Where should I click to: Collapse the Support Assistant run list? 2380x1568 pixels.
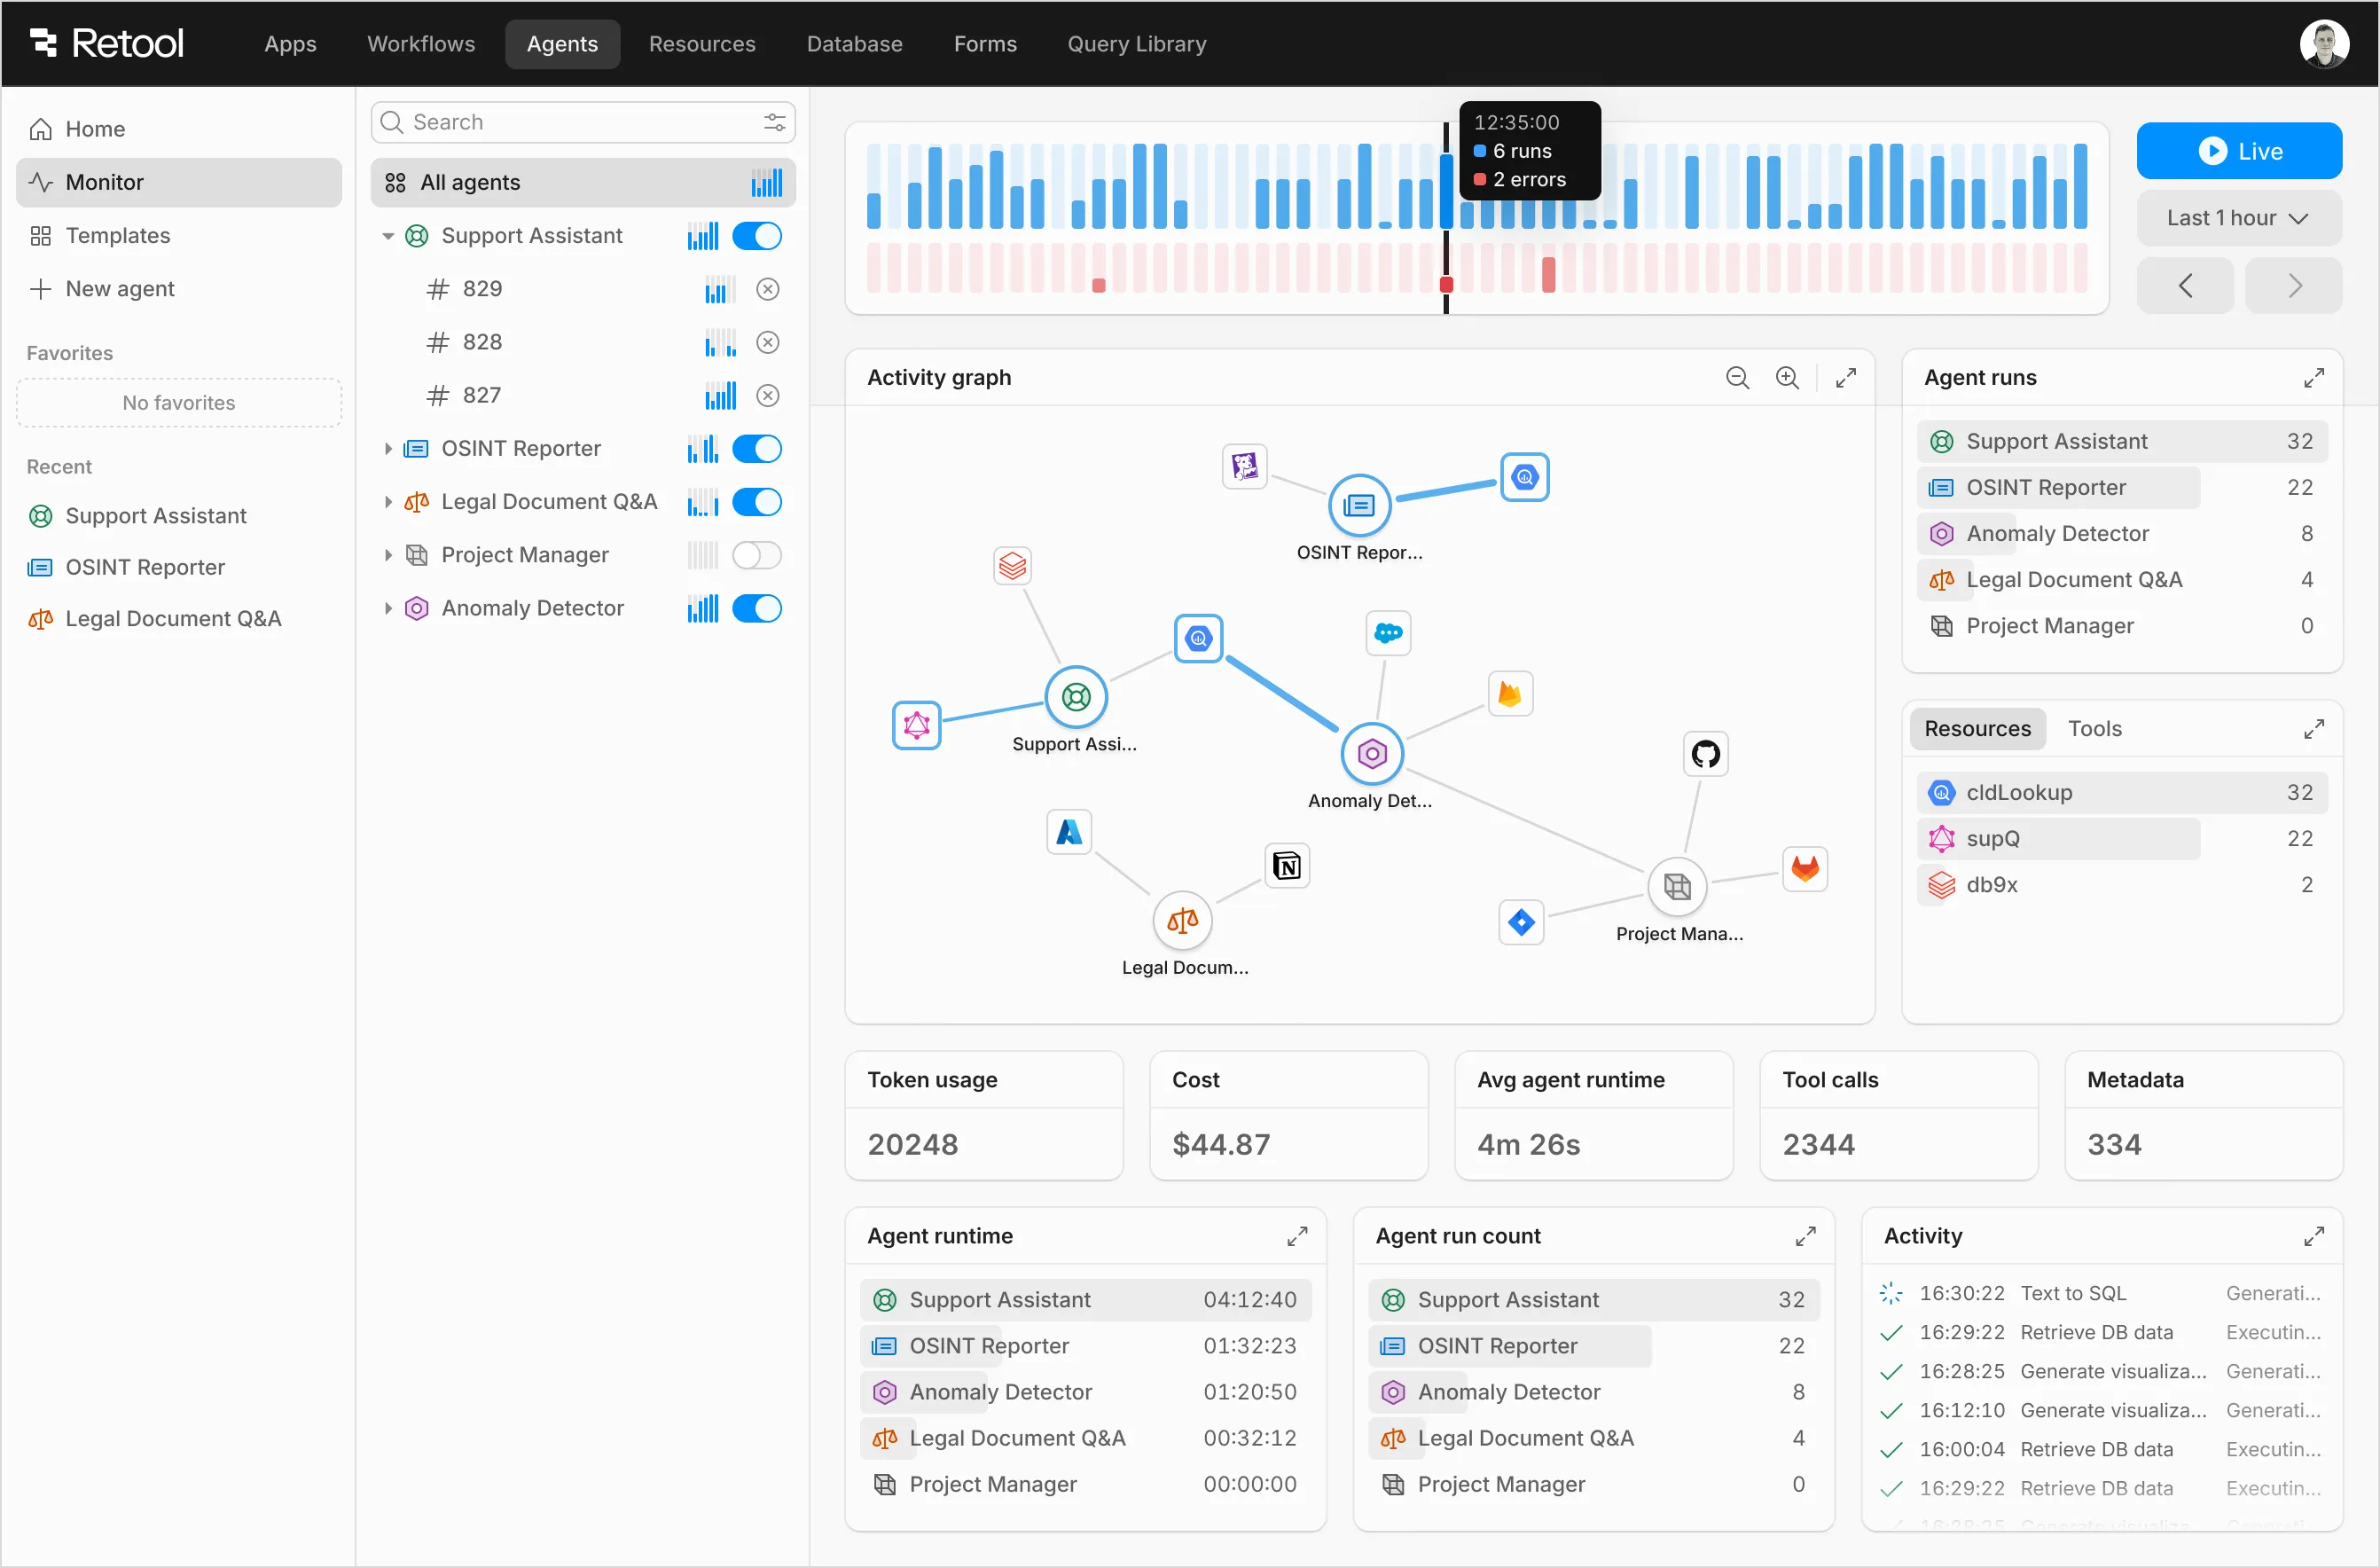click(x=390, y=236)
